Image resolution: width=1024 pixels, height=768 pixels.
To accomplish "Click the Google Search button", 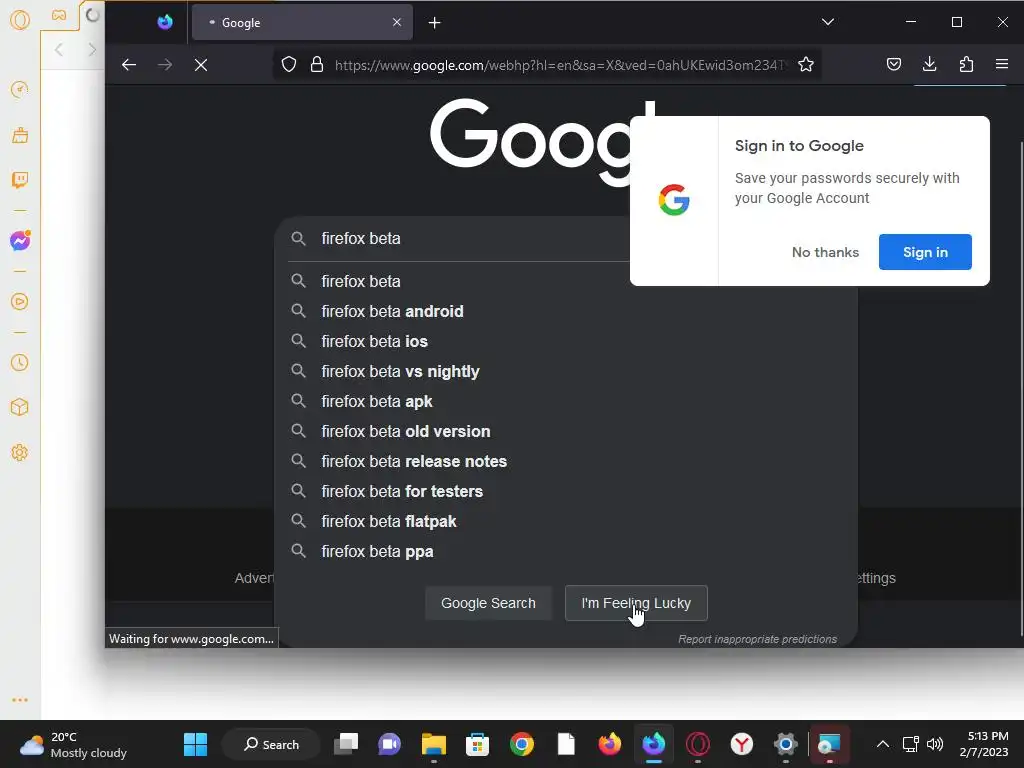I will (488, 603).
